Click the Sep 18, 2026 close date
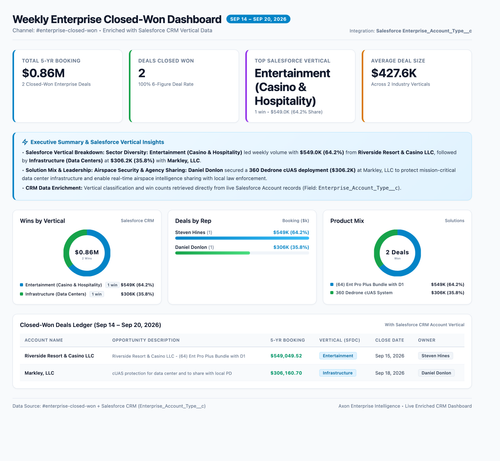 tap(390, 373)
